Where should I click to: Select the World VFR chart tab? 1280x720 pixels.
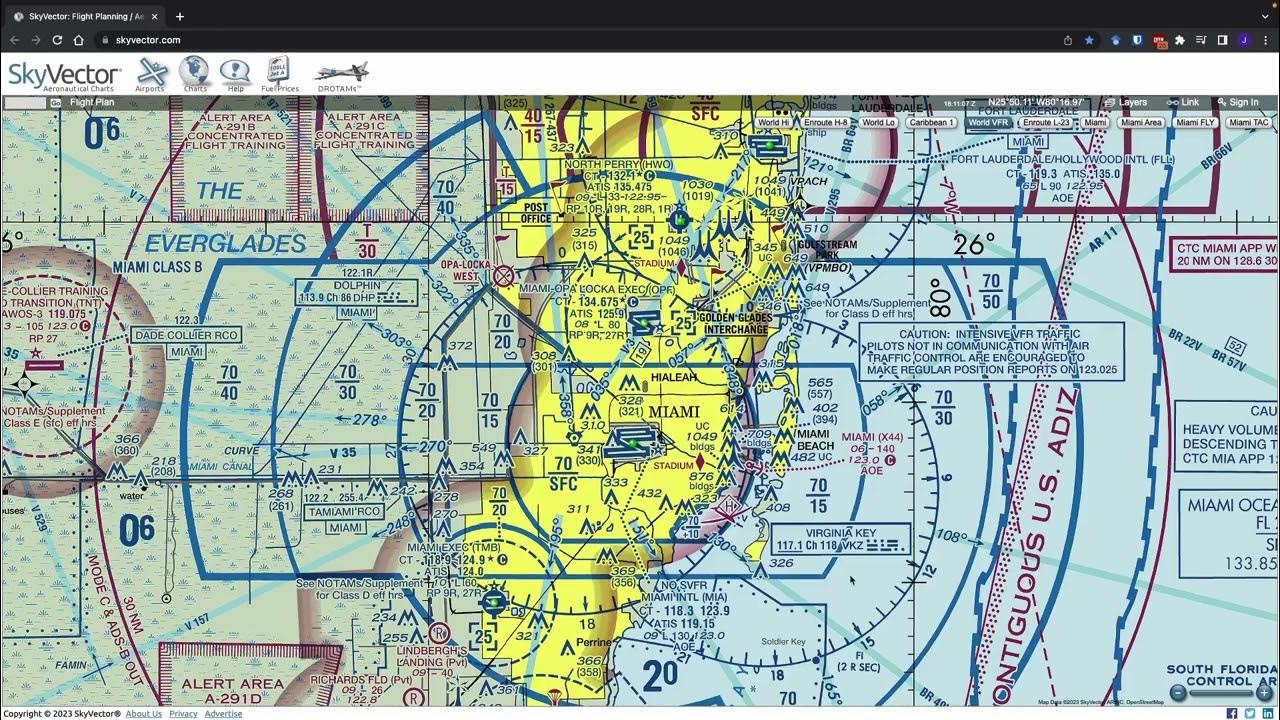click(987, 123)
